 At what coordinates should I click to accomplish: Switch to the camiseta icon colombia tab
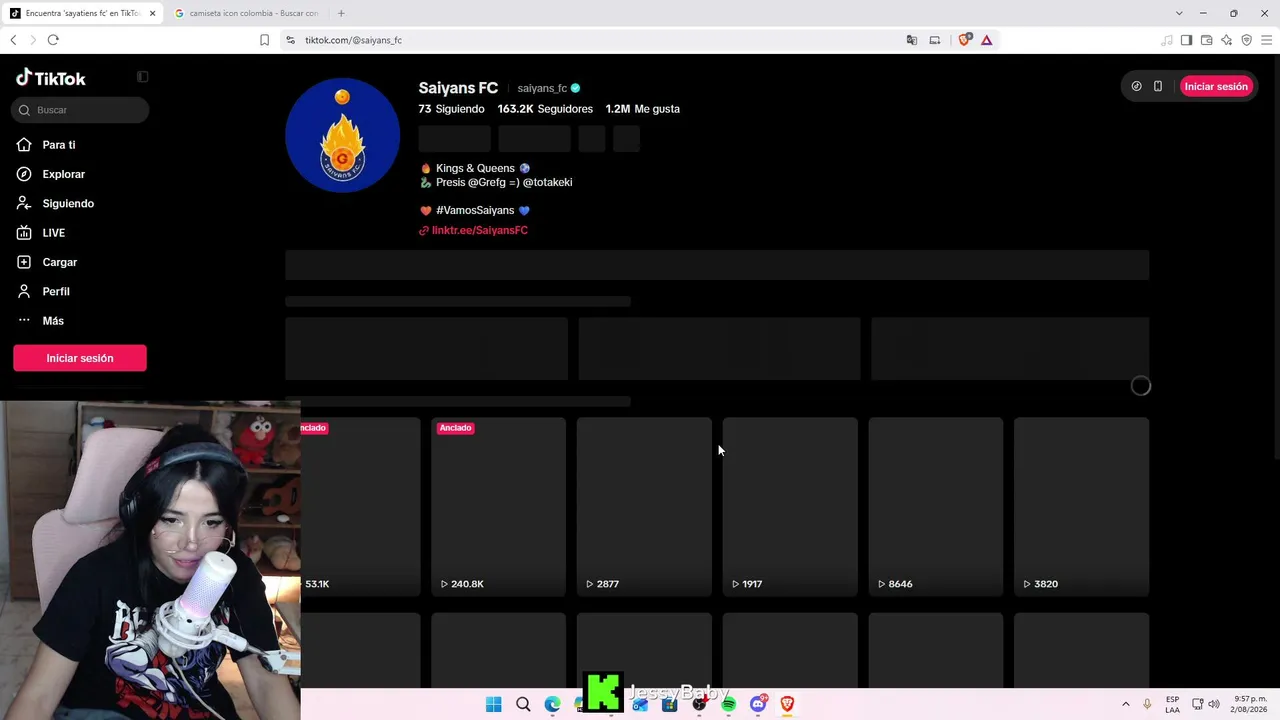coord(246,13)
